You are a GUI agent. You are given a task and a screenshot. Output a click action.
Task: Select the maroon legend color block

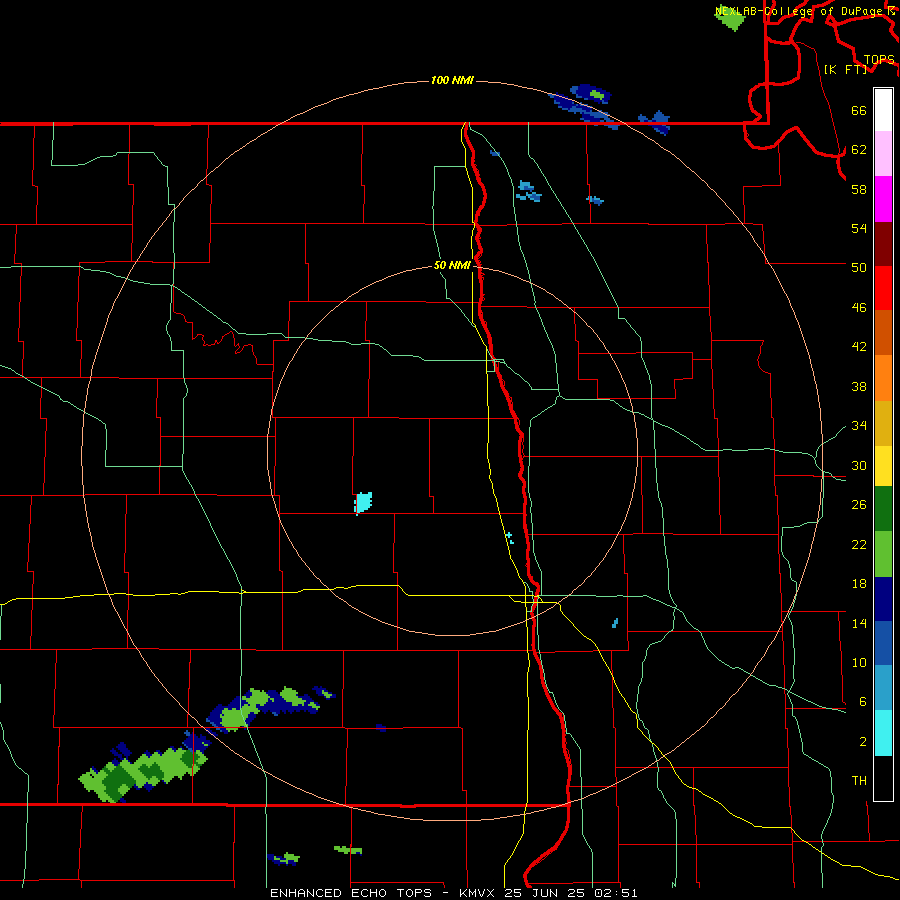tap(883, 244)
